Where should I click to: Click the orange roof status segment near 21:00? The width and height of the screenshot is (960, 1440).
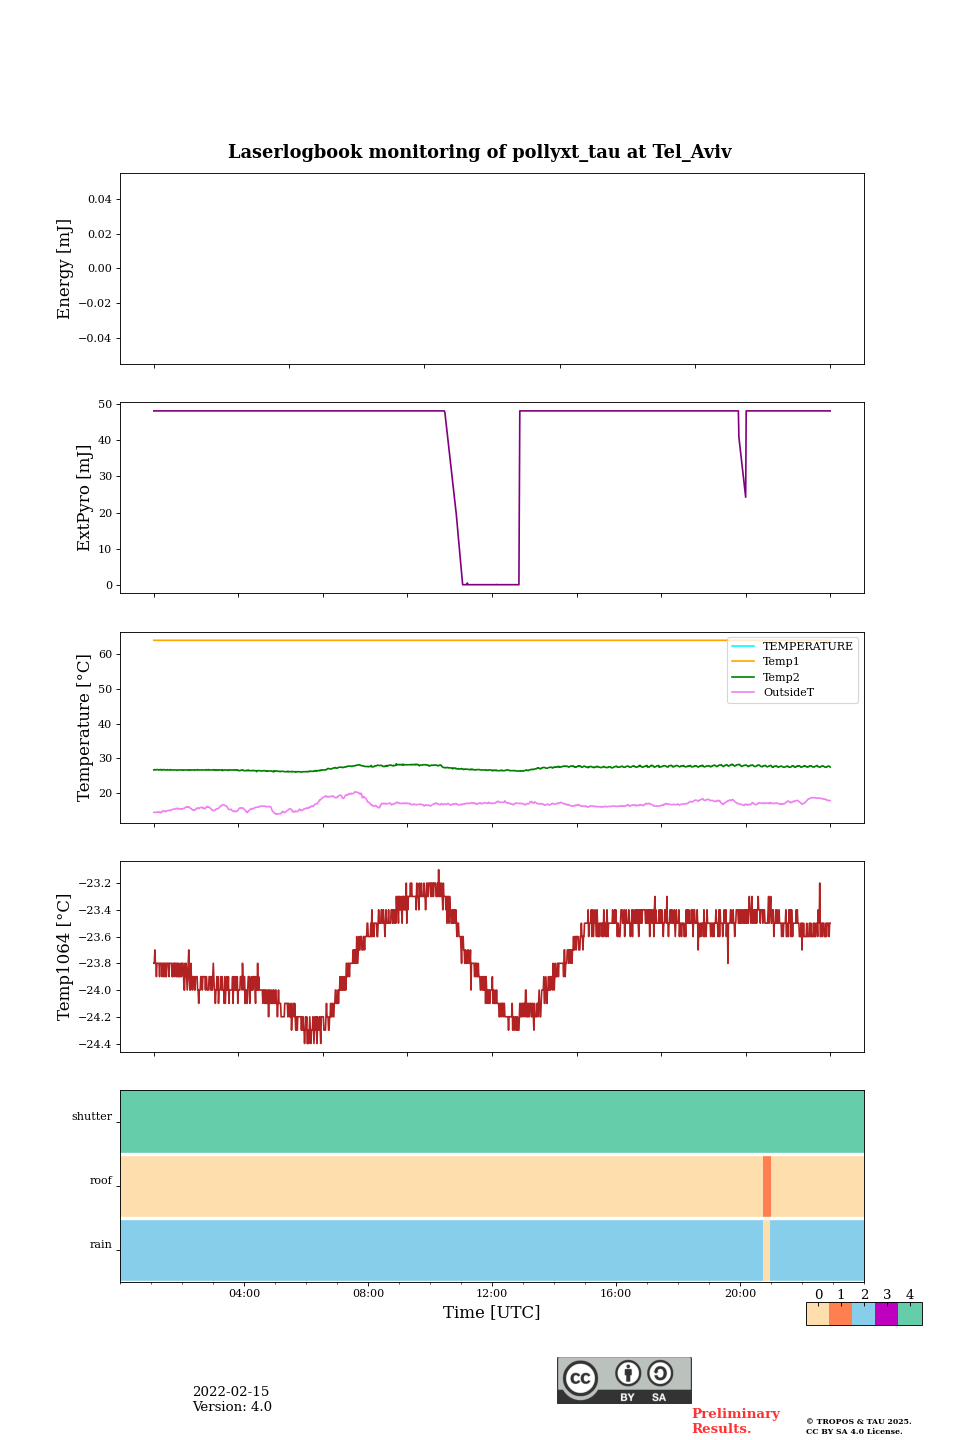click(x=767, y=1186)
